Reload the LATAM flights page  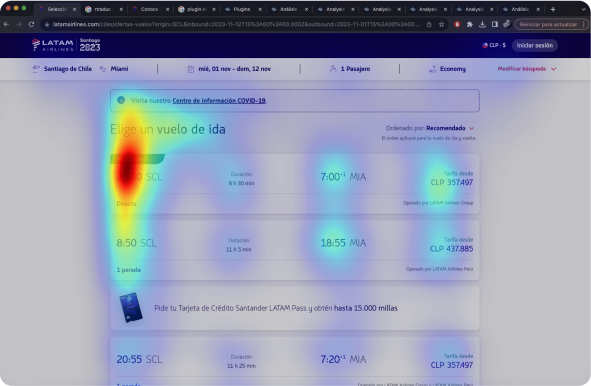click(32, 25)
